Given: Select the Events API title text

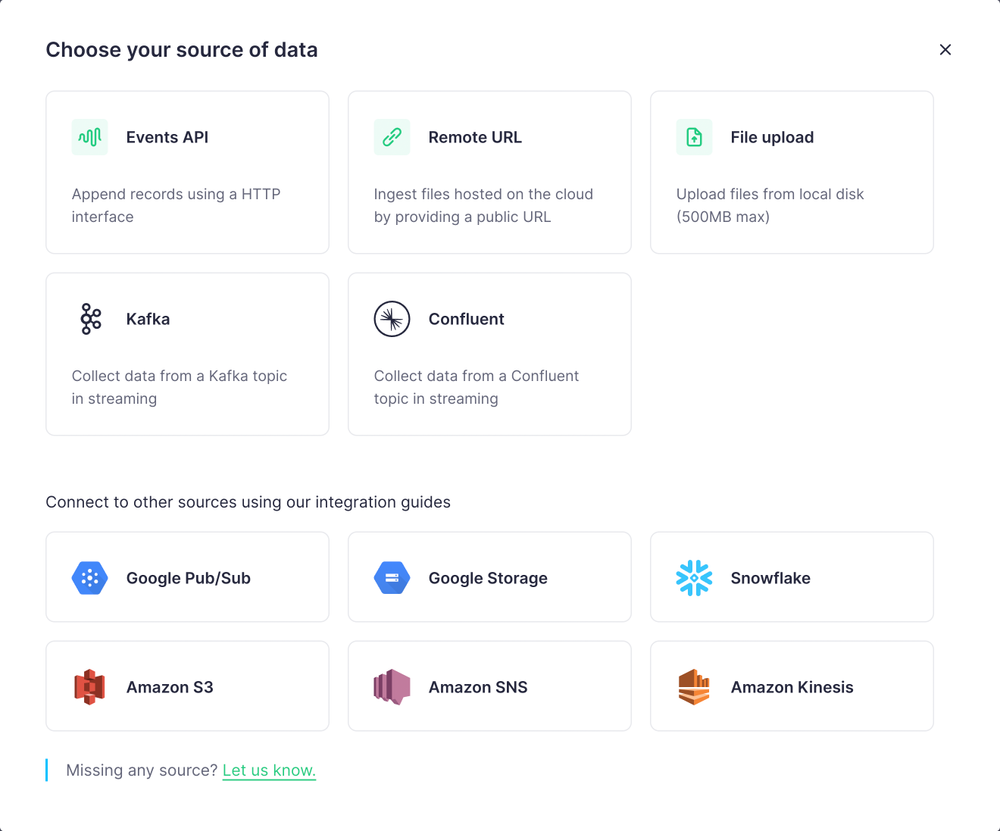Looking at the screenshot, I should [167, 137].
